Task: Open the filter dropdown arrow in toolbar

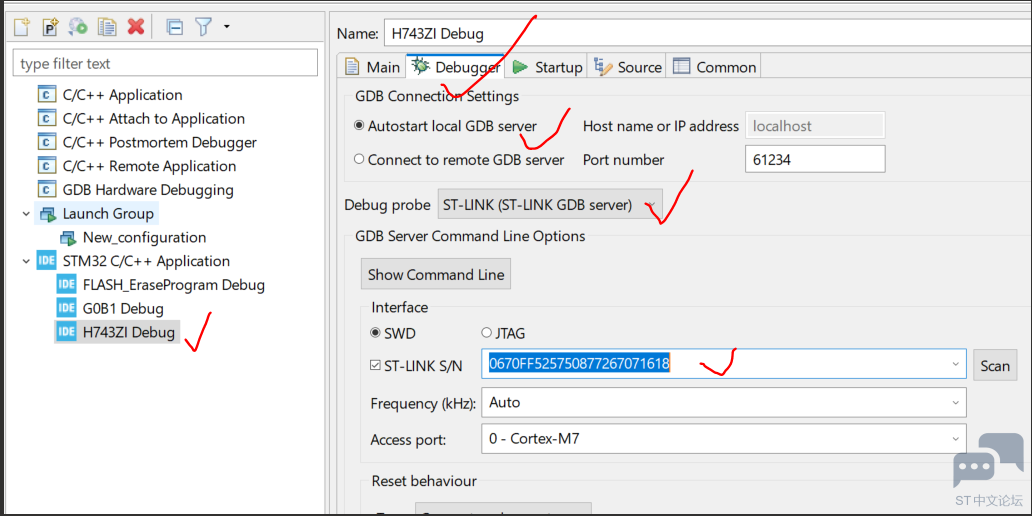Action: [x=226, y=27]
